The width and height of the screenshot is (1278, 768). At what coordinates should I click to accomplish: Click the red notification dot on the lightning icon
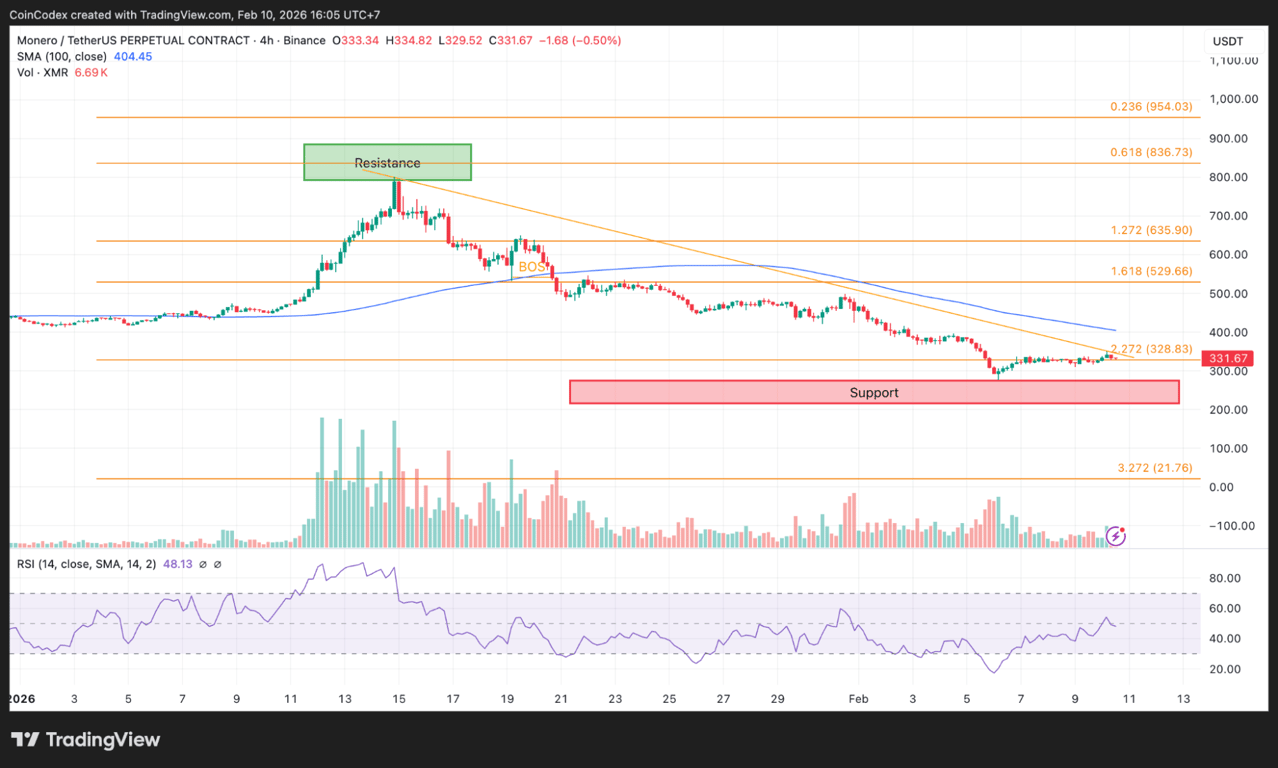(x=1121, y=529)
